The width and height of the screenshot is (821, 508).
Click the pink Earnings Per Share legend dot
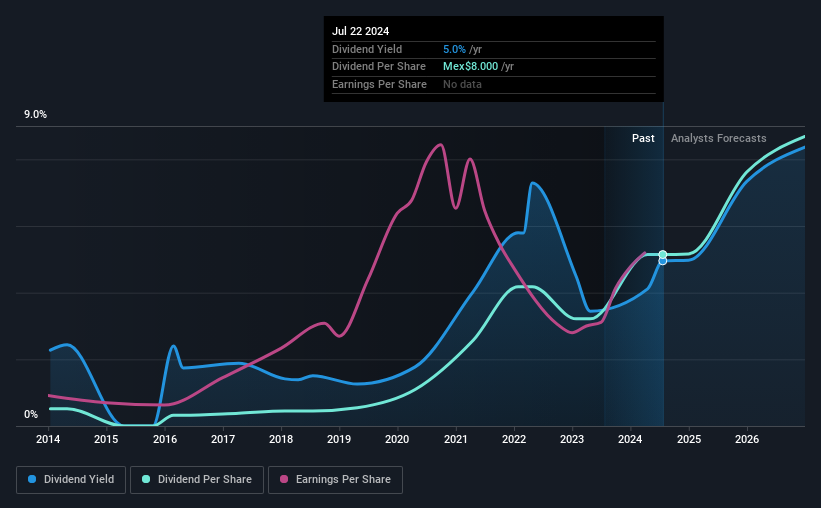(x=284, y=479)
